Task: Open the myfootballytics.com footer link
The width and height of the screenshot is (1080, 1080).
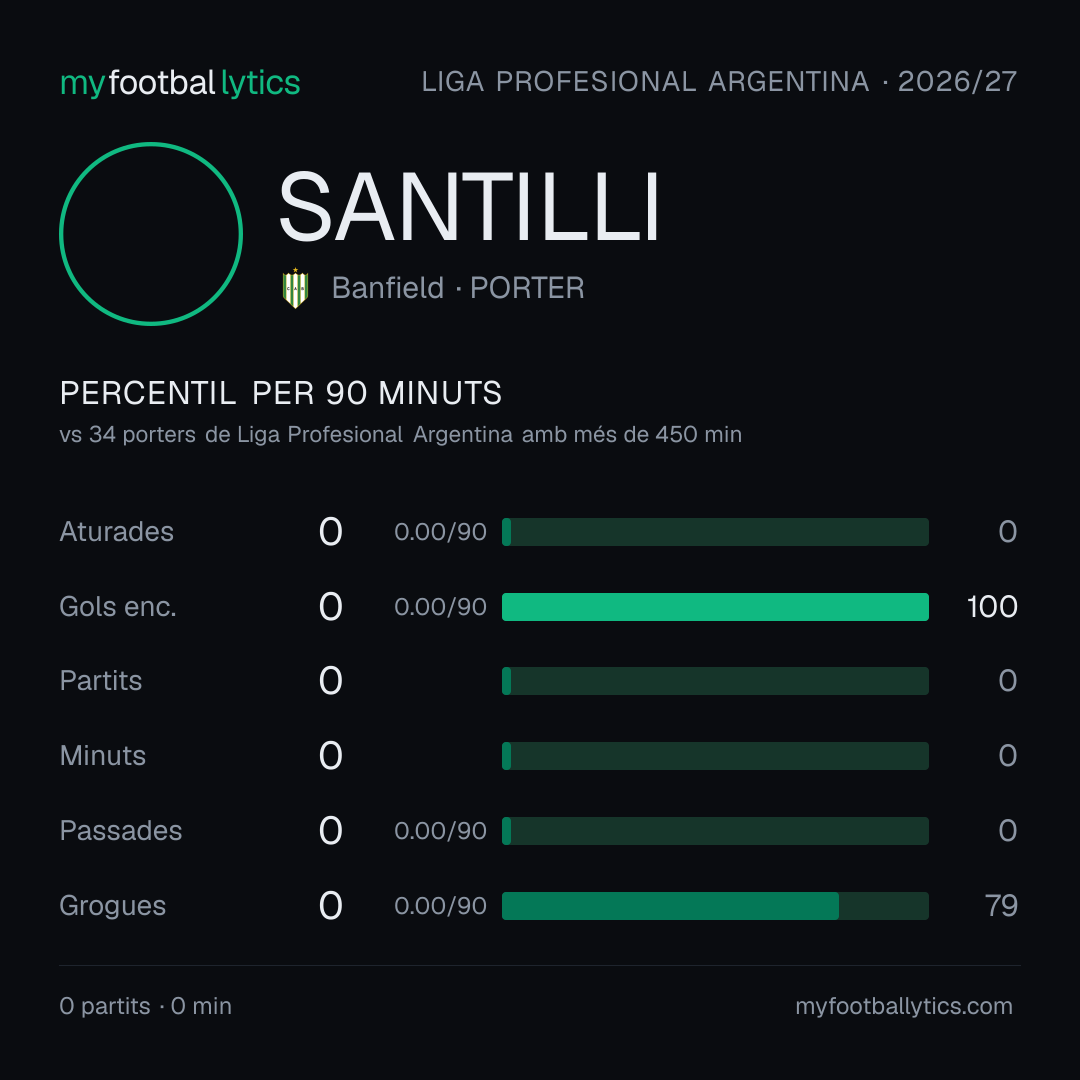Action: coord(904,1006)
